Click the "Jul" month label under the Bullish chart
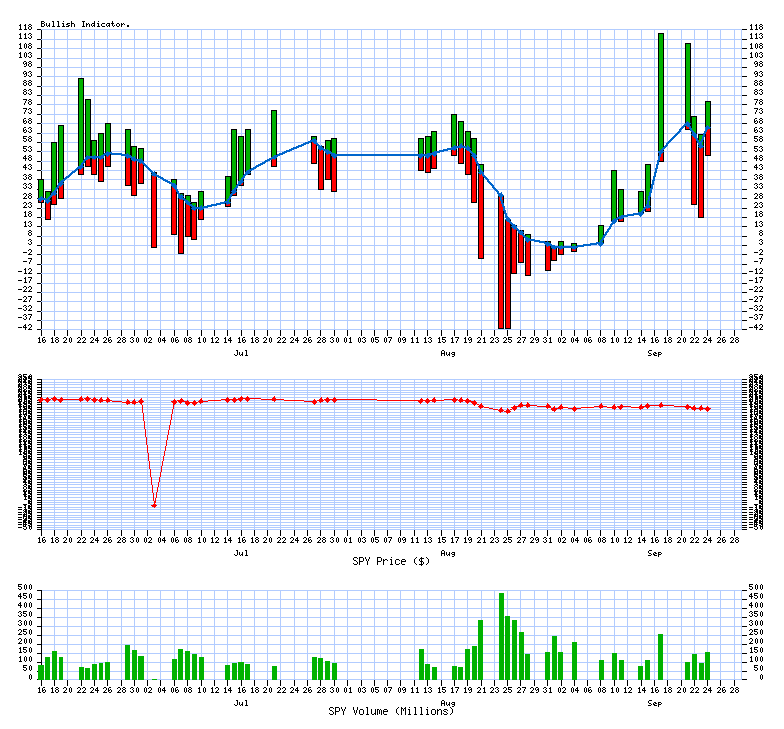This screenshot has width=784, height=729. tap(241, 353)
